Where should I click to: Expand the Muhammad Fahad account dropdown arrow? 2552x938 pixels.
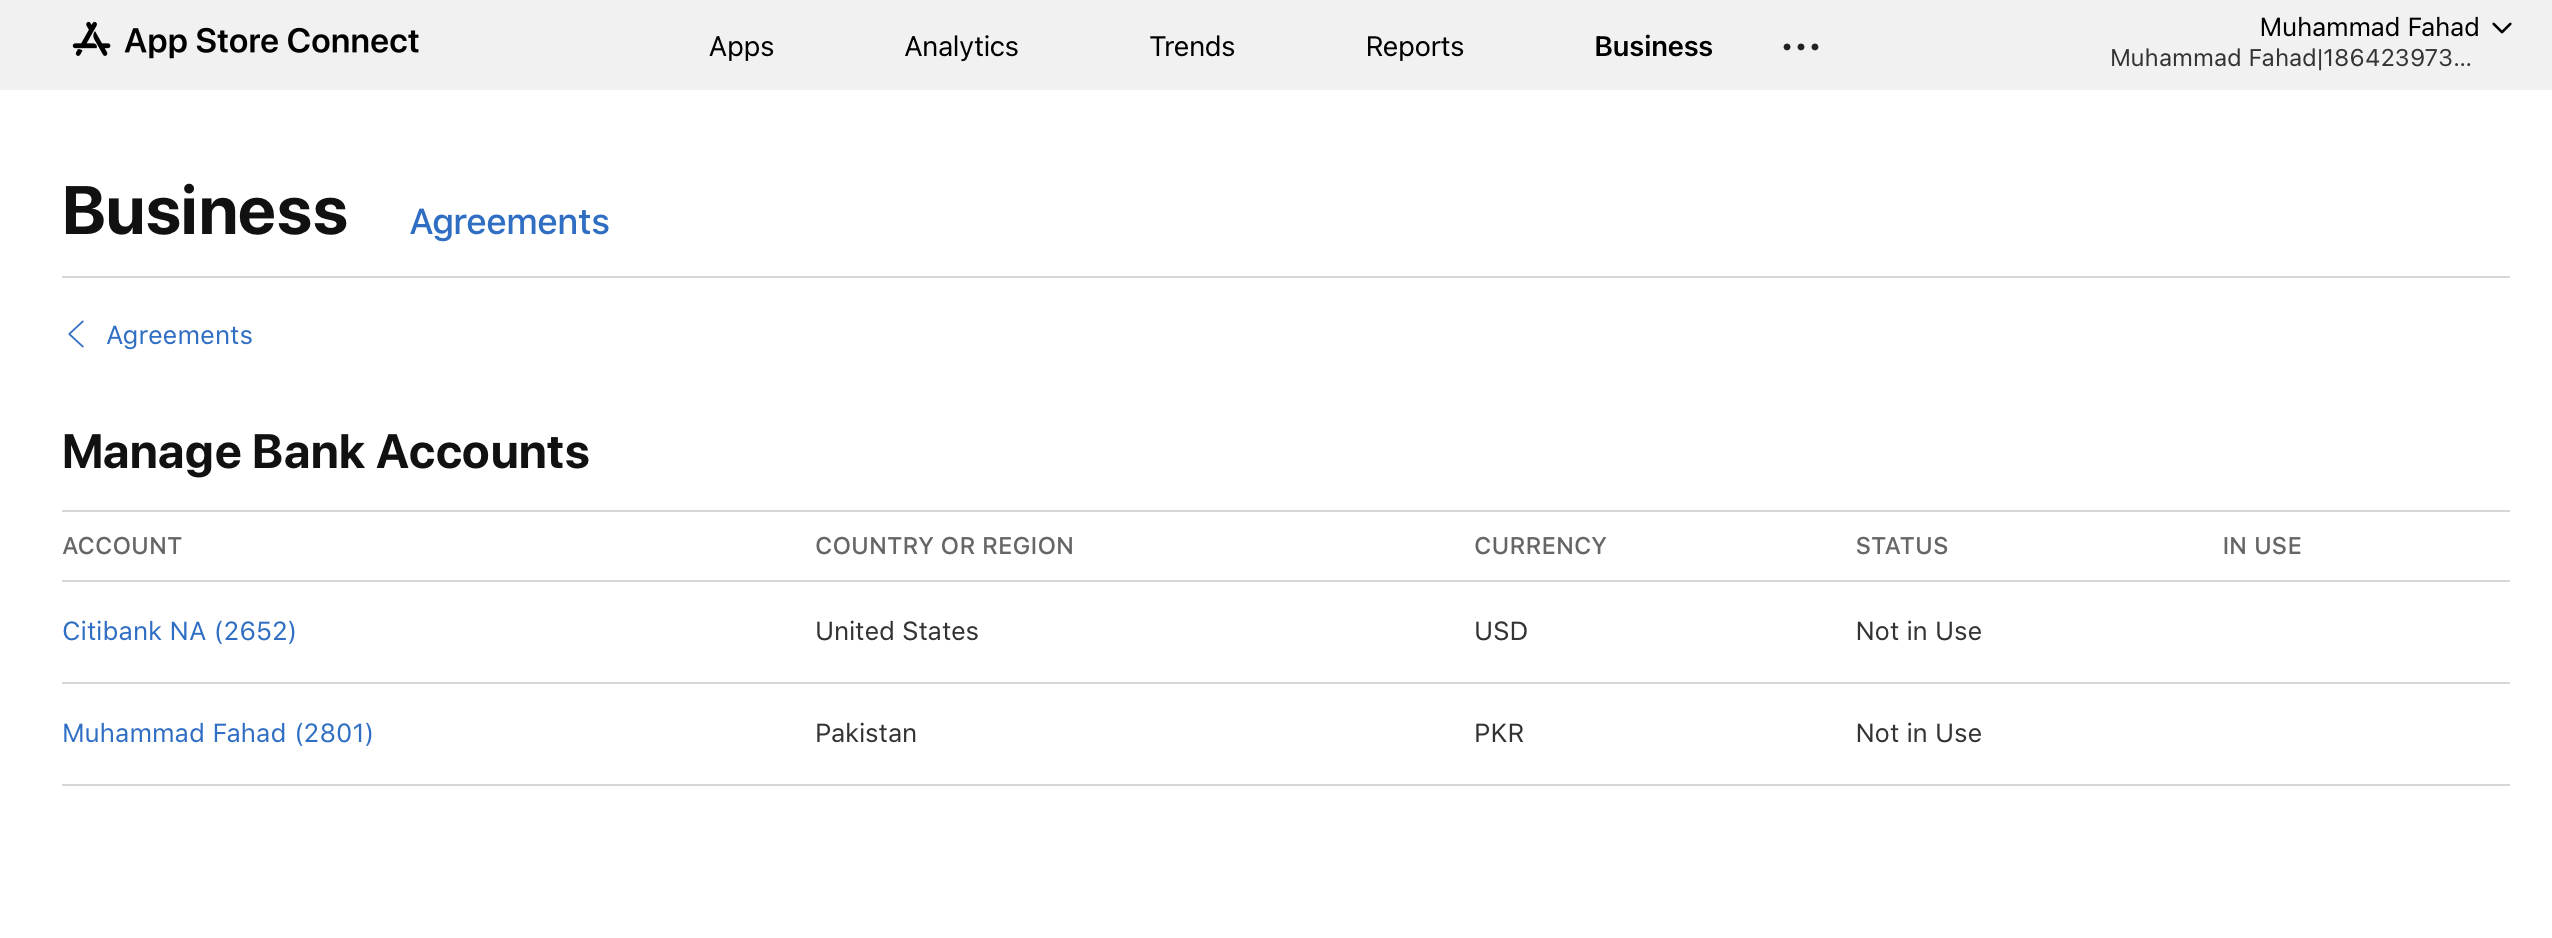(2502, 28)
